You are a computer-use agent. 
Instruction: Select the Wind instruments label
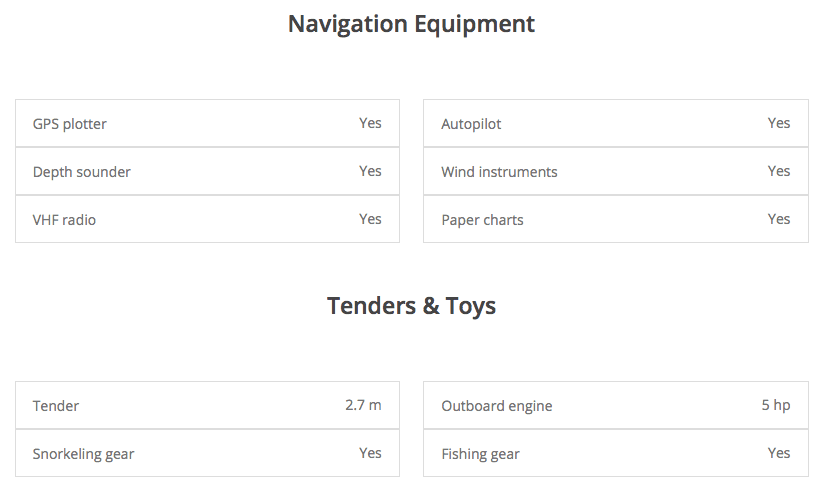coord(499,172)
